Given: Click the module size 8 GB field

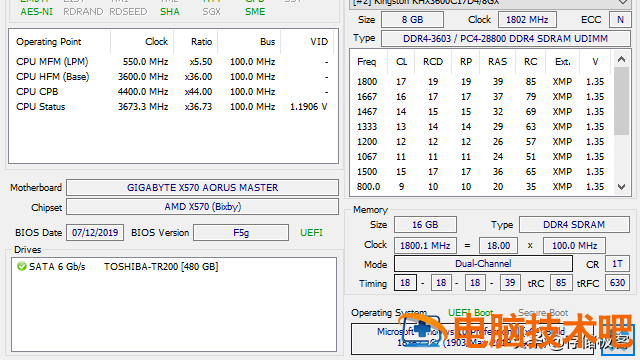Looking at the screenshot, I should click(412, 20).
